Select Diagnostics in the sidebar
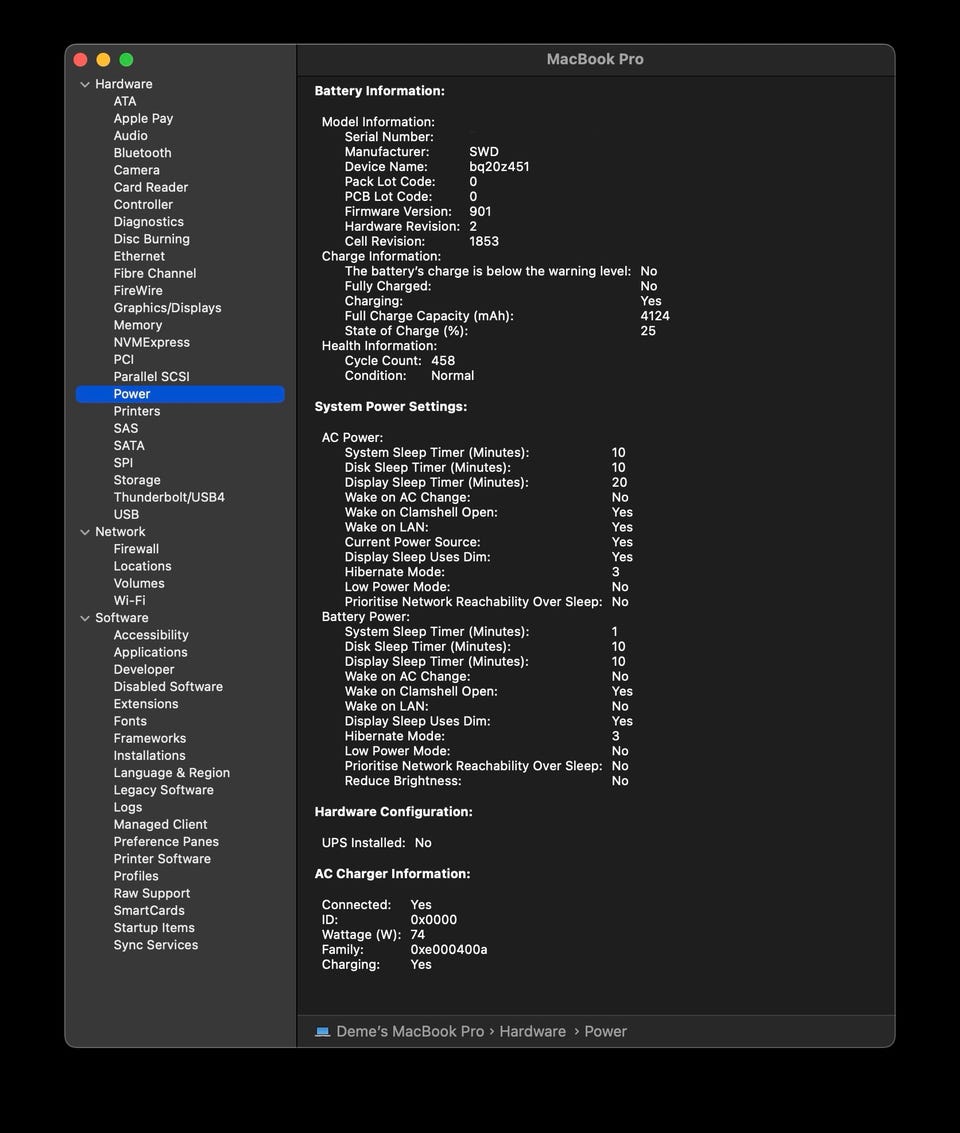The height and width of the screenshot is (1133, 960). (148, 222)
